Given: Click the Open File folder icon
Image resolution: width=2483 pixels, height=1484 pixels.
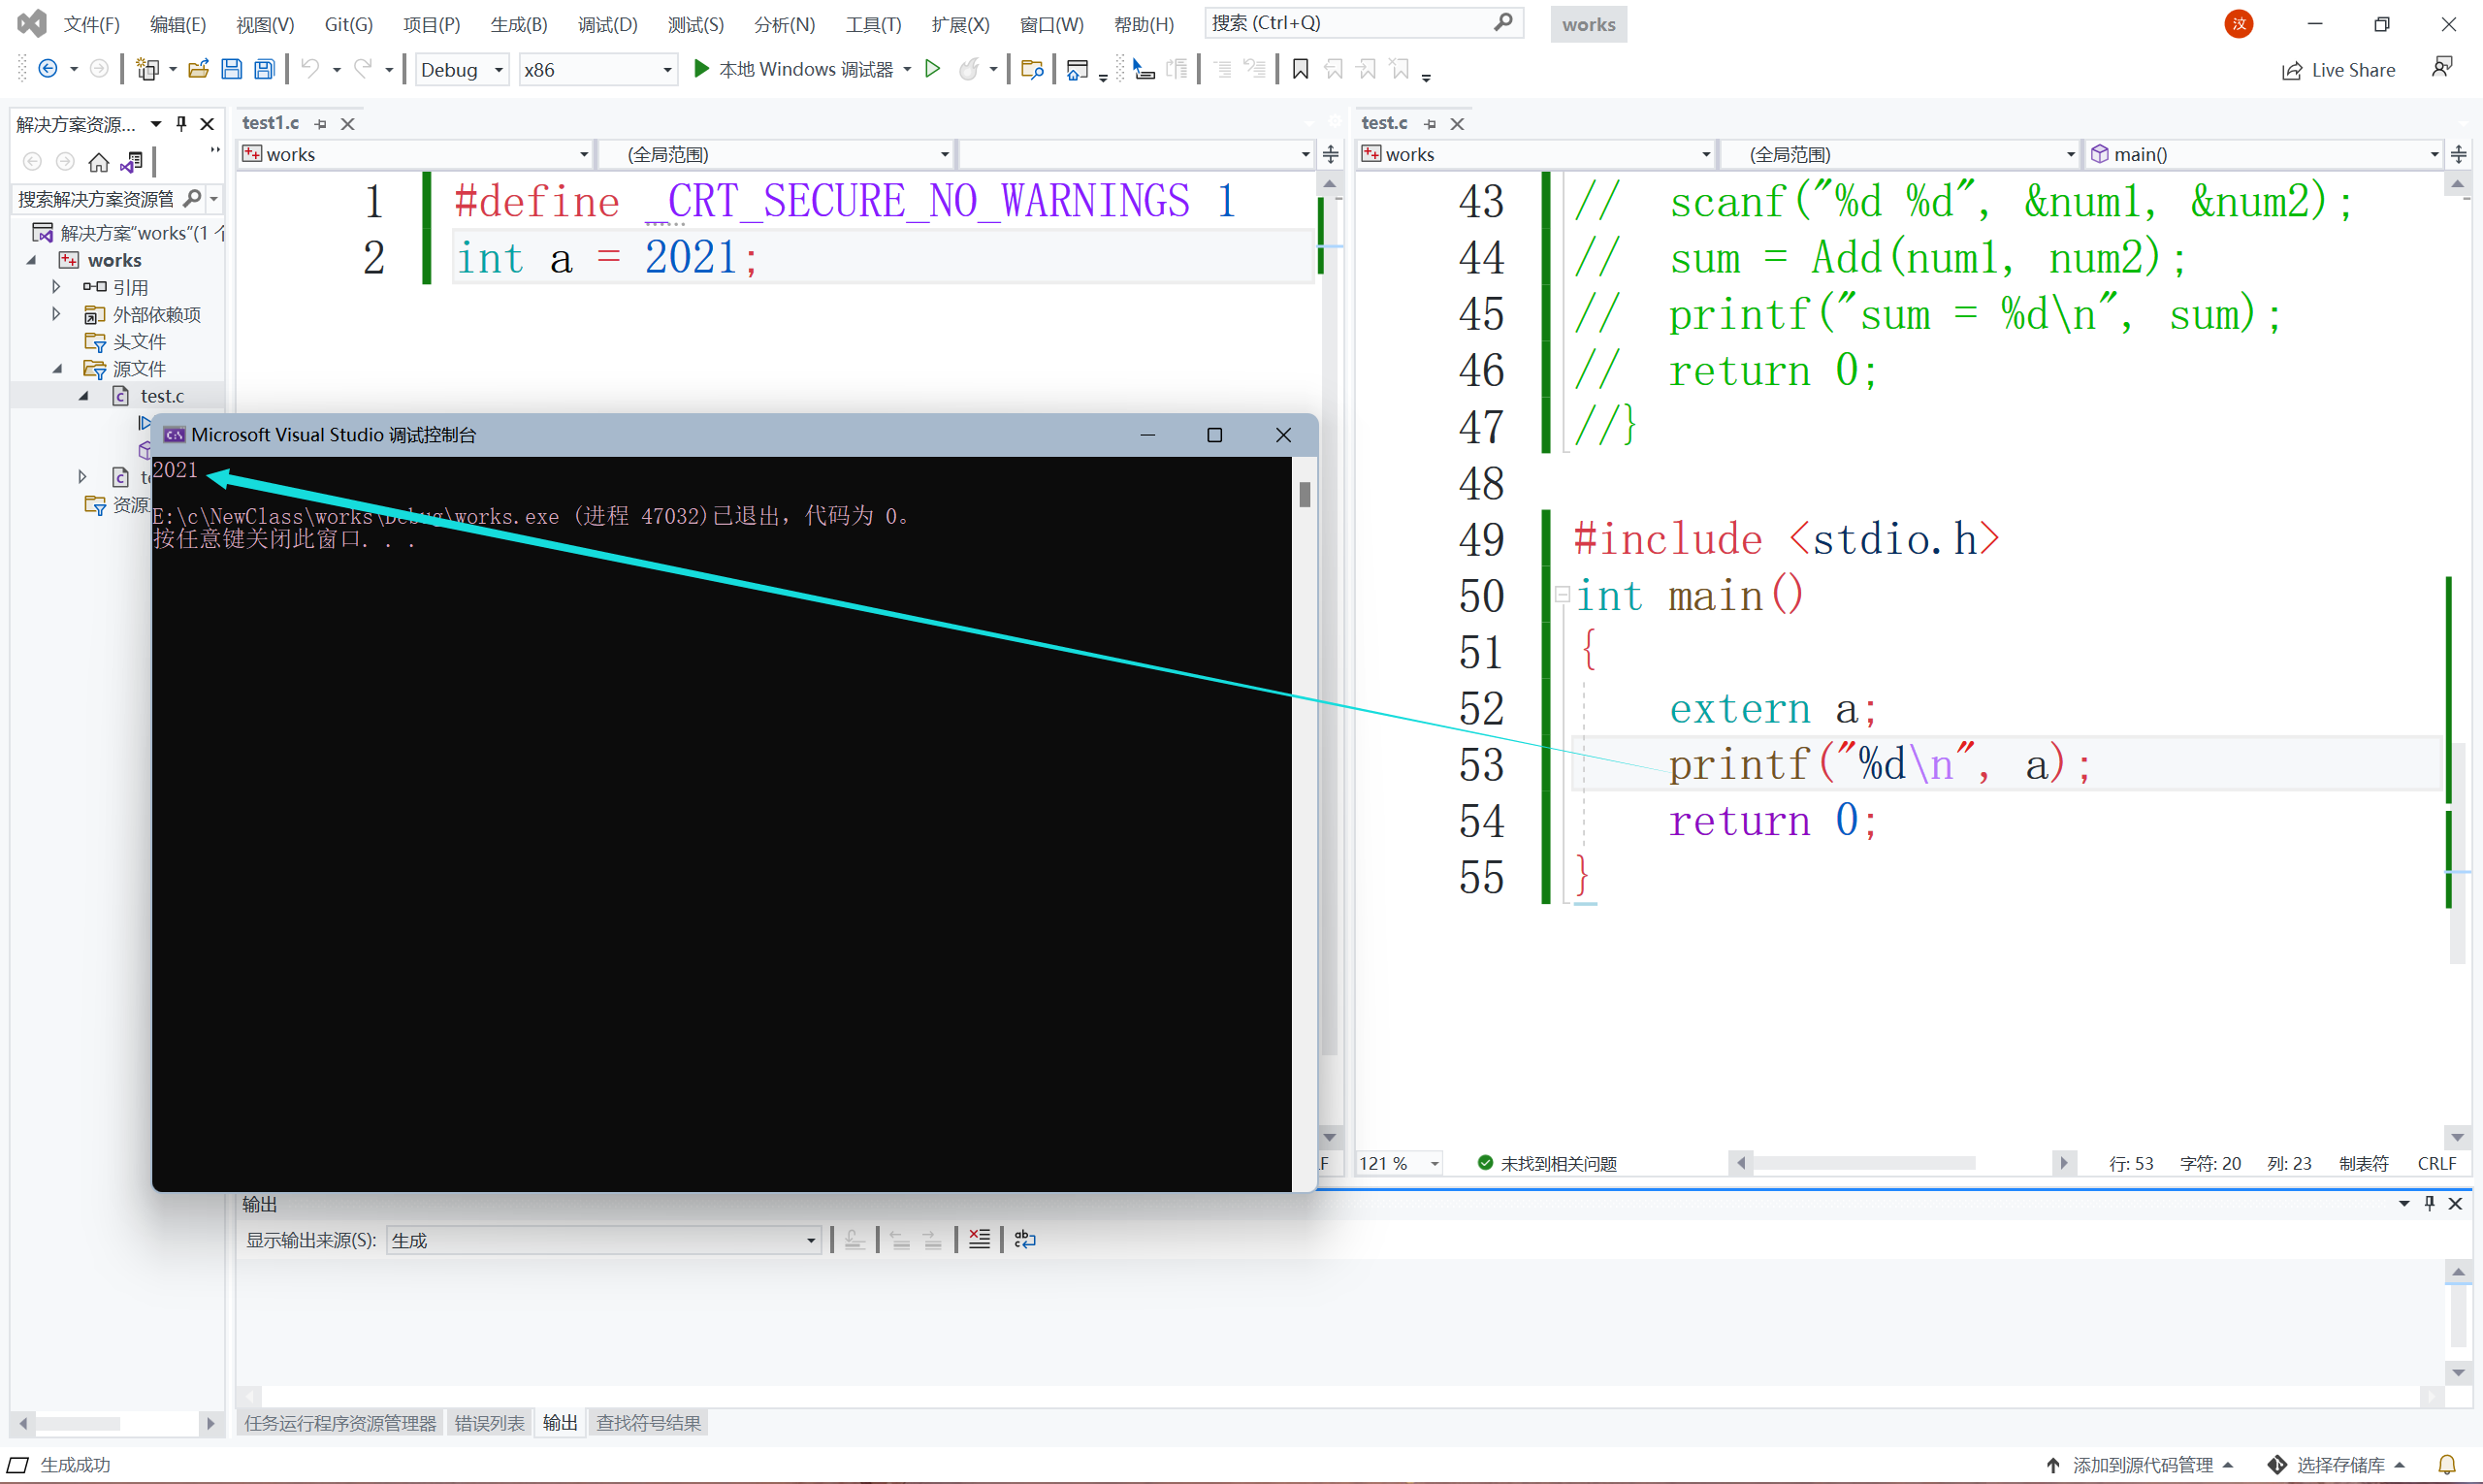Looking at the screenshot, I should tap(198, 69).
